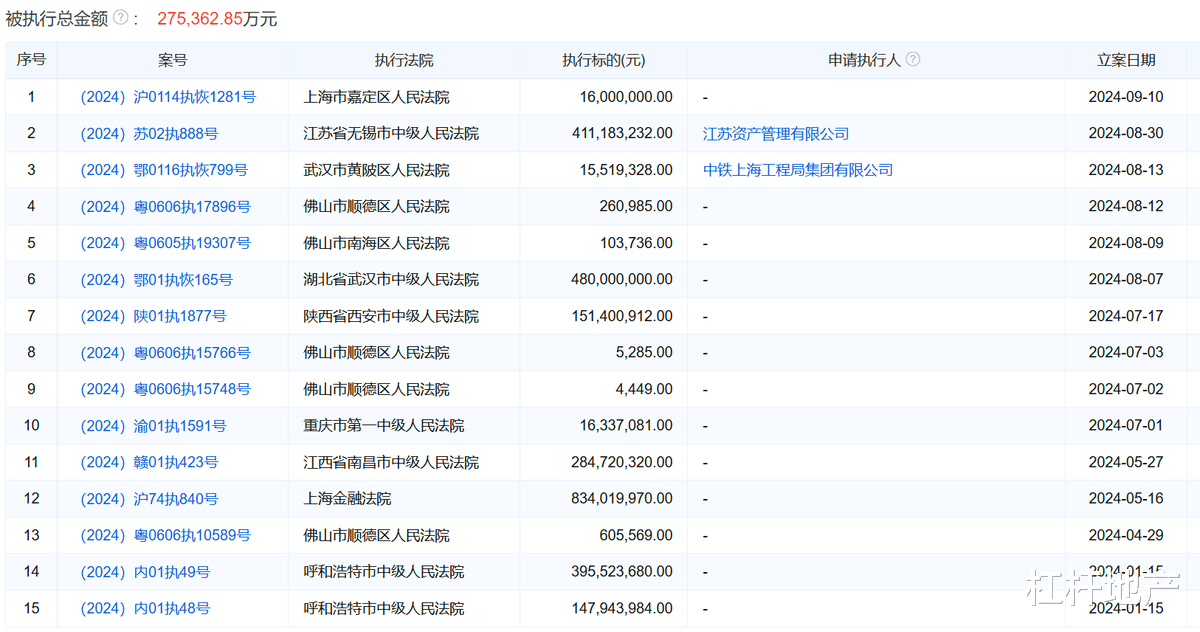This screenshot has width=1200, height=632.
Task: Click amount 411,183,232.00
Action: click(622, 134)
